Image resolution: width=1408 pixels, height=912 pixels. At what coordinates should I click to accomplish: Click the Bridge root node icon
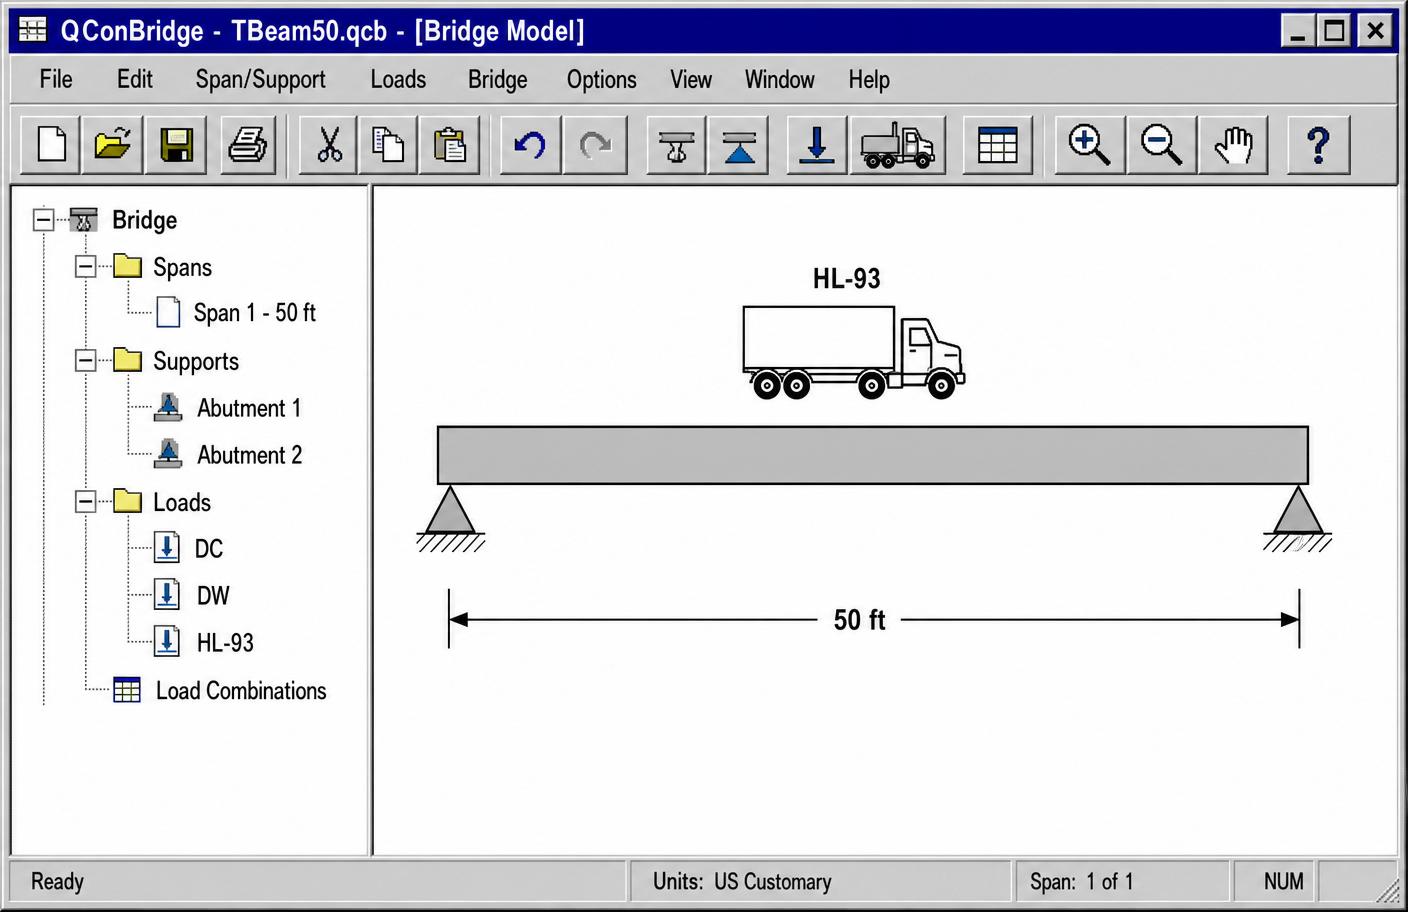(83, 219)
